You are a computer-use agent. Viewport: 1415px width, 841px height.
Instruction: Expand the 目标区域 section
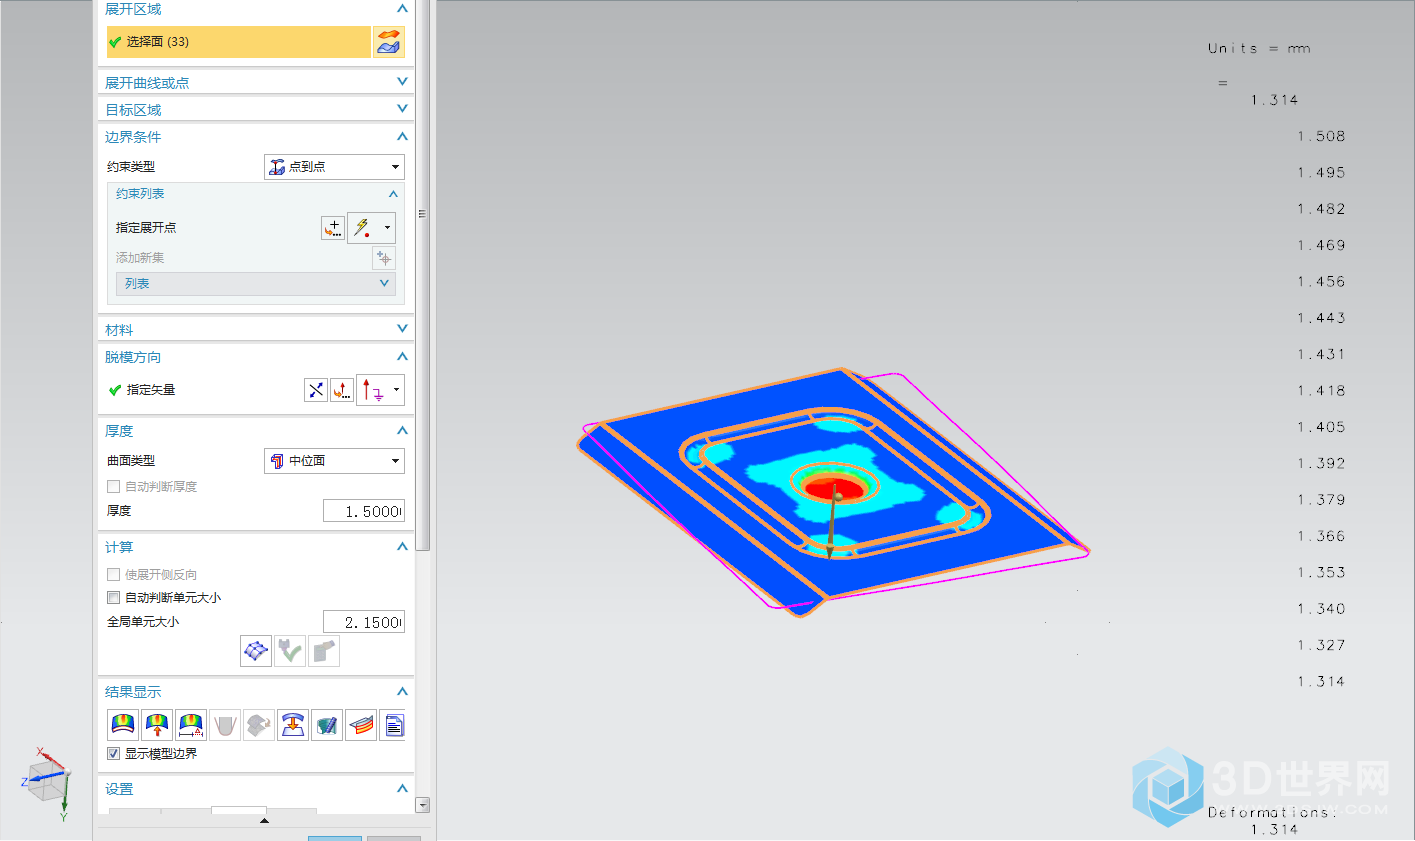(402, 109)
